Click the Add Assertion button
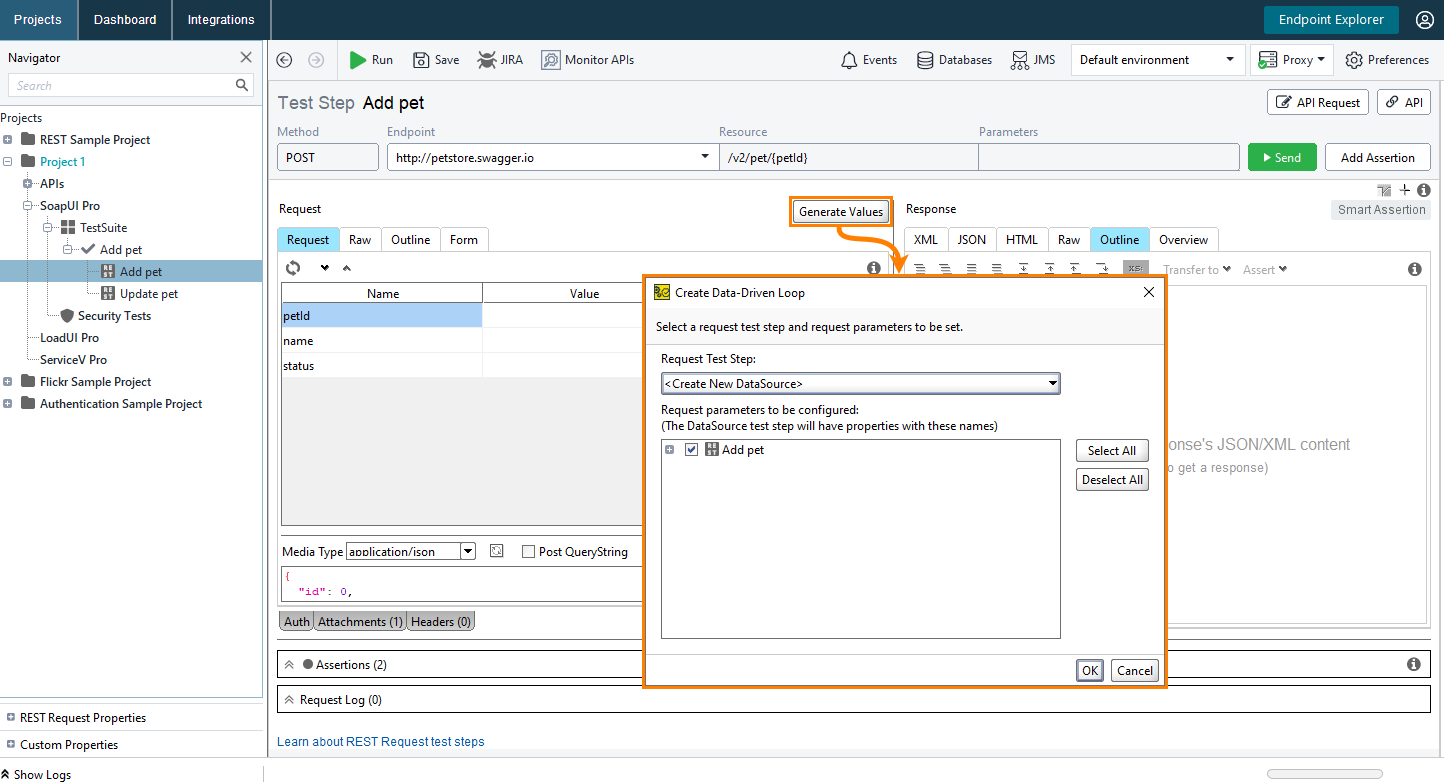1444x784 pixels. [1378, 158]
